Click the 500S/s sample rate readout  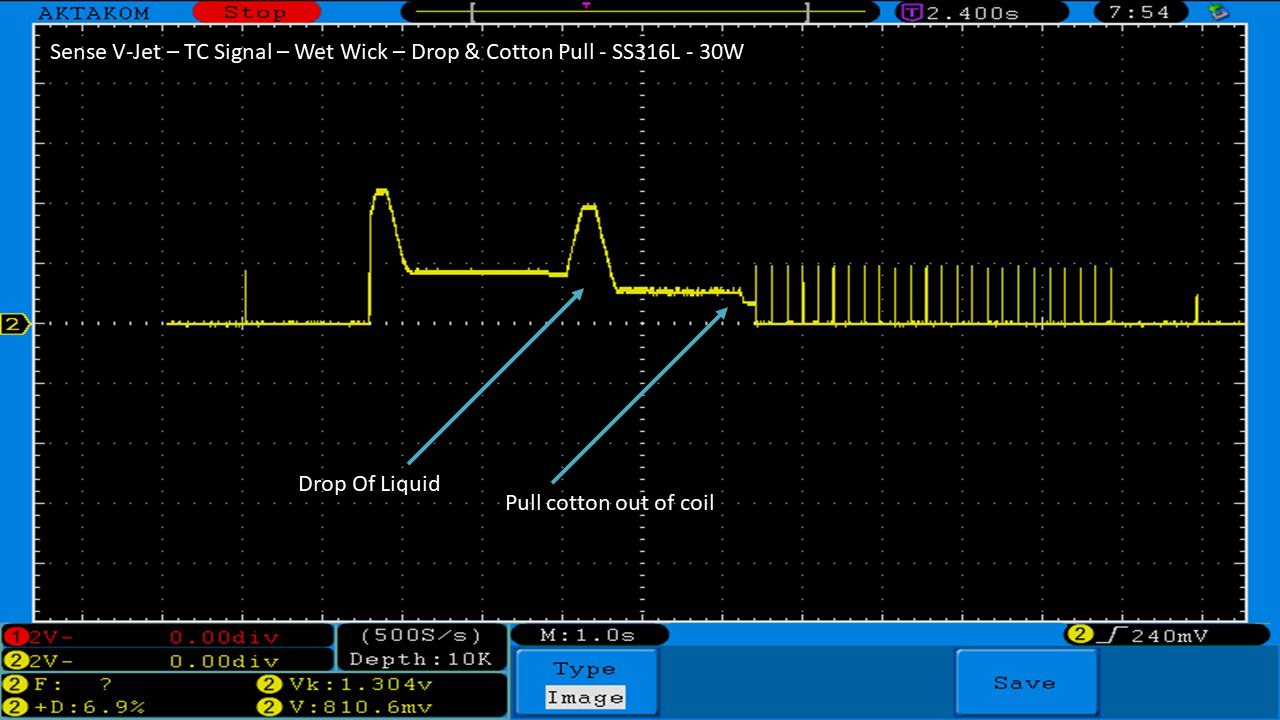pyautogui.click(x=420, y=636)
